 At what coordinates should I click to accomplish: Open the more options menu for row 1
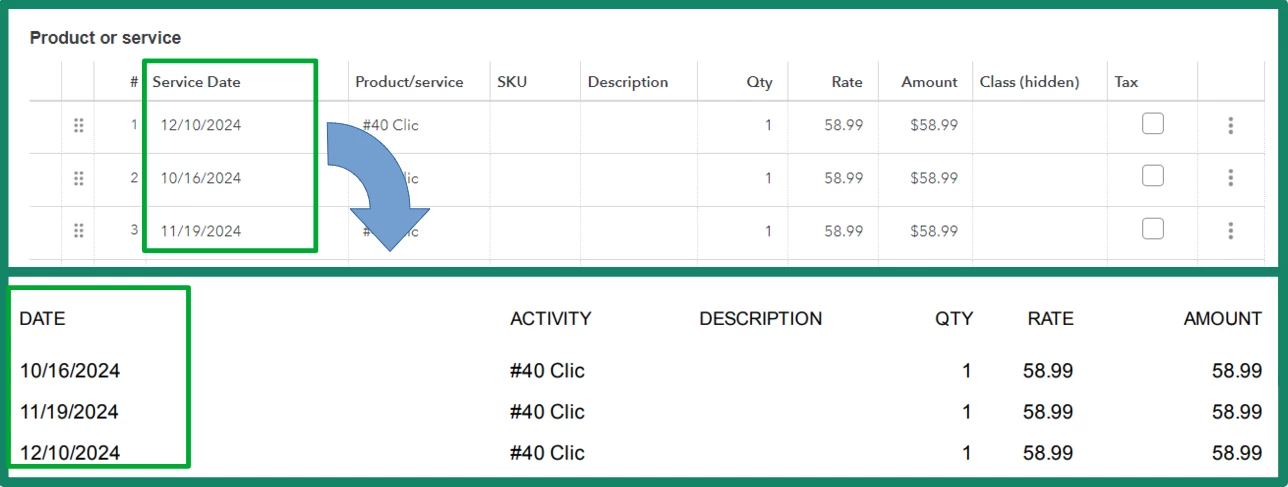point(1230,126)
